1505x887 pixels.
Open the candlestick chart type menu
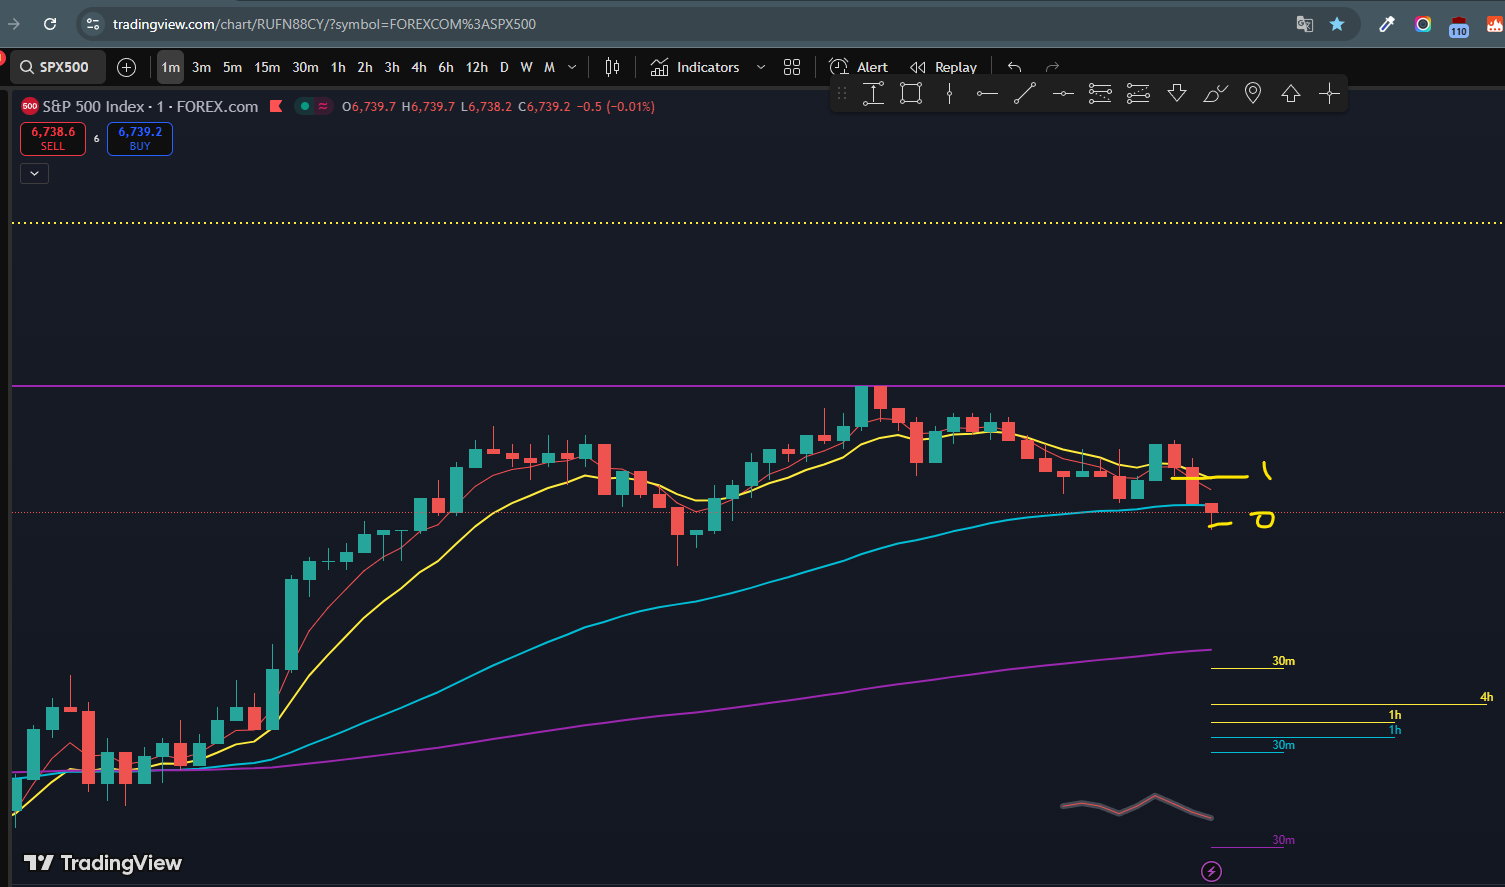pos(612,67)
